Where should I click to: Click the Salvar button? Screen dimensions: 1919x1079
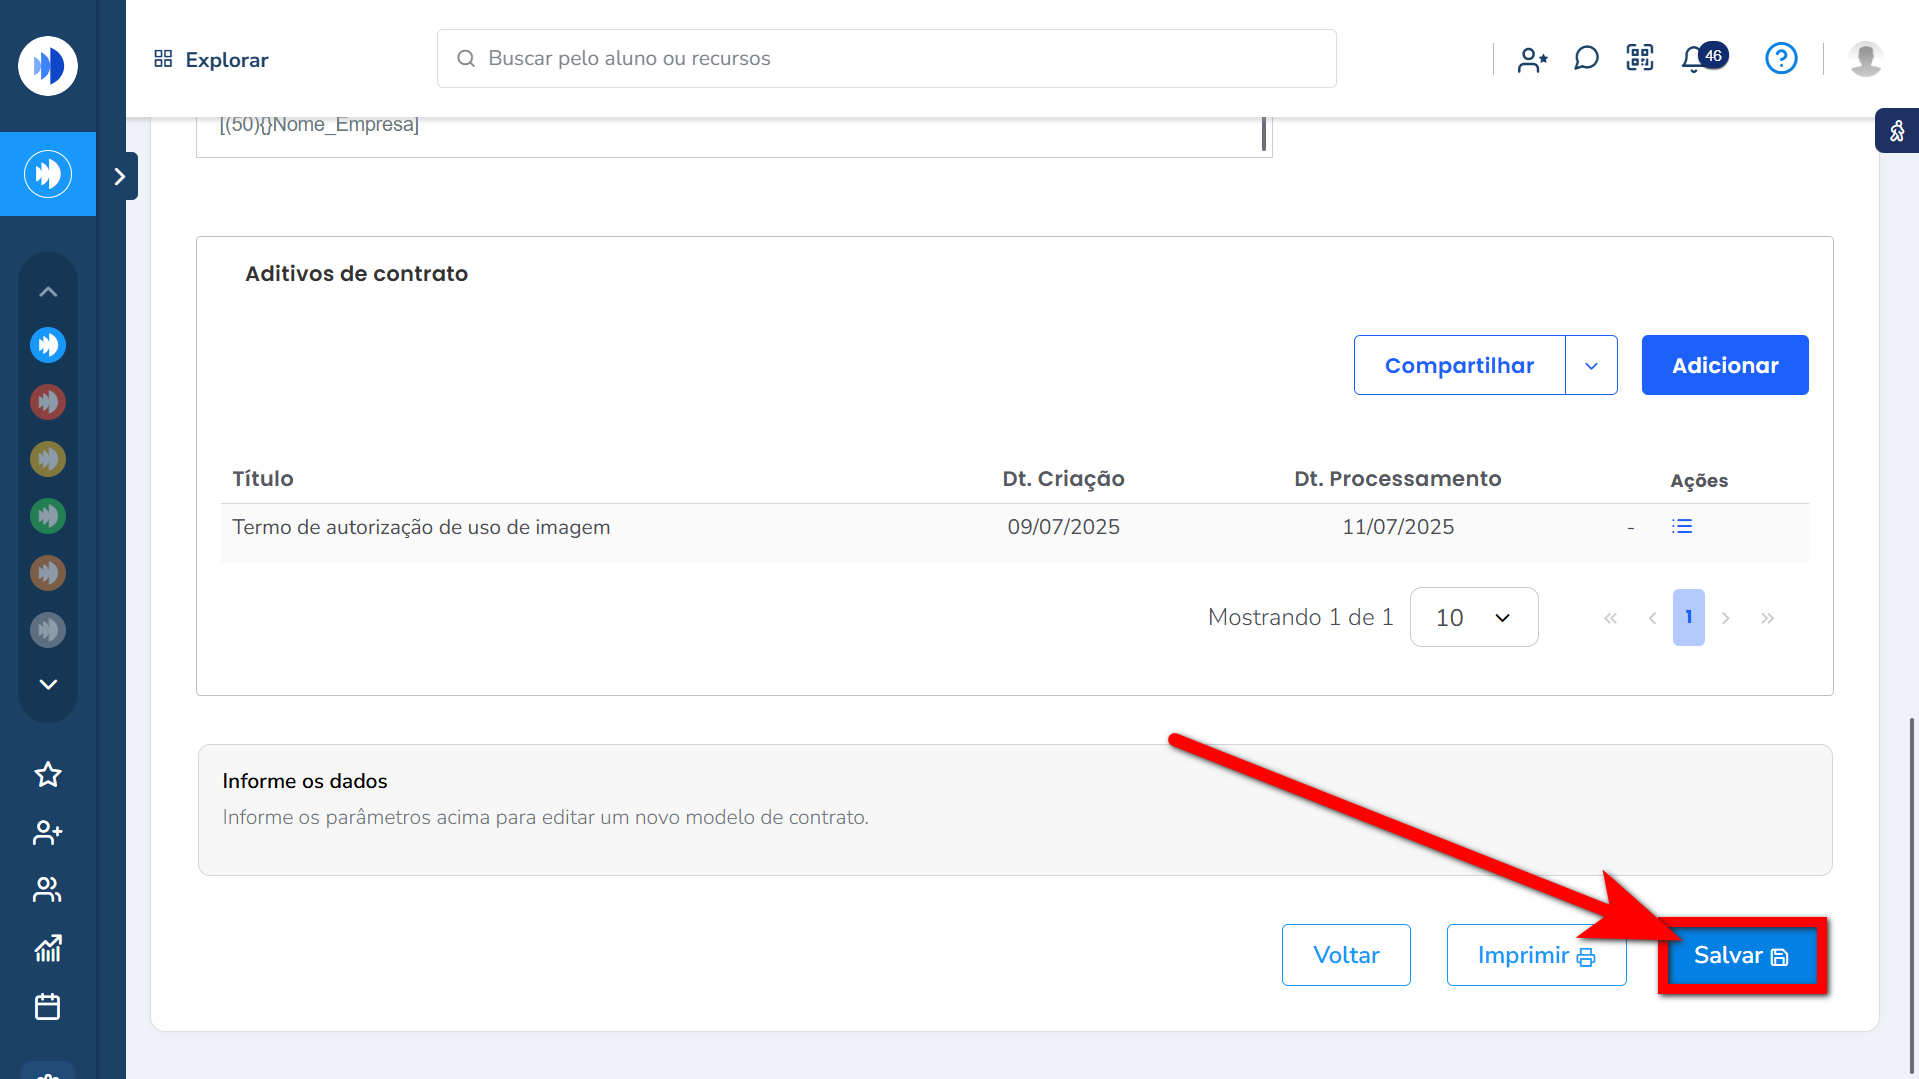pyautogui.click(x=1741, y=956)
